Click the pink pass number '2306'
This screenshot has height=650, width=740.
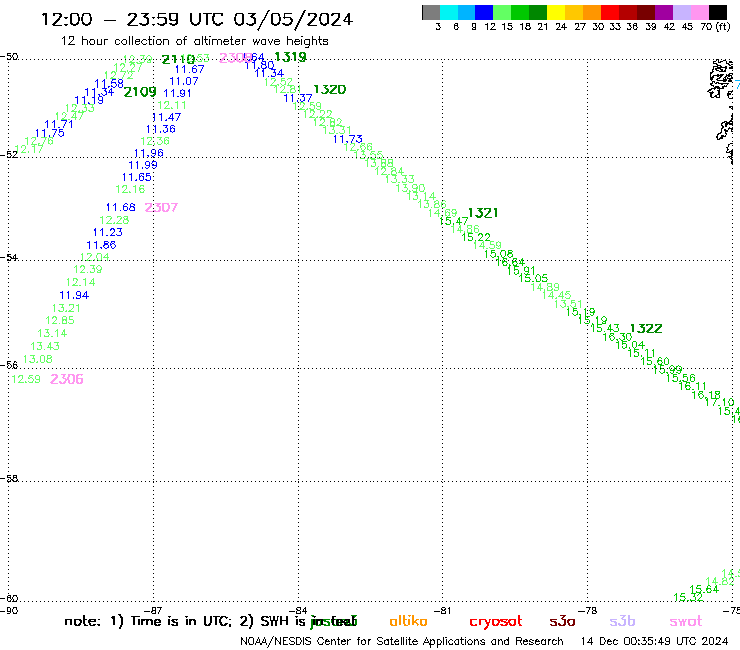(x=67, y=379)
